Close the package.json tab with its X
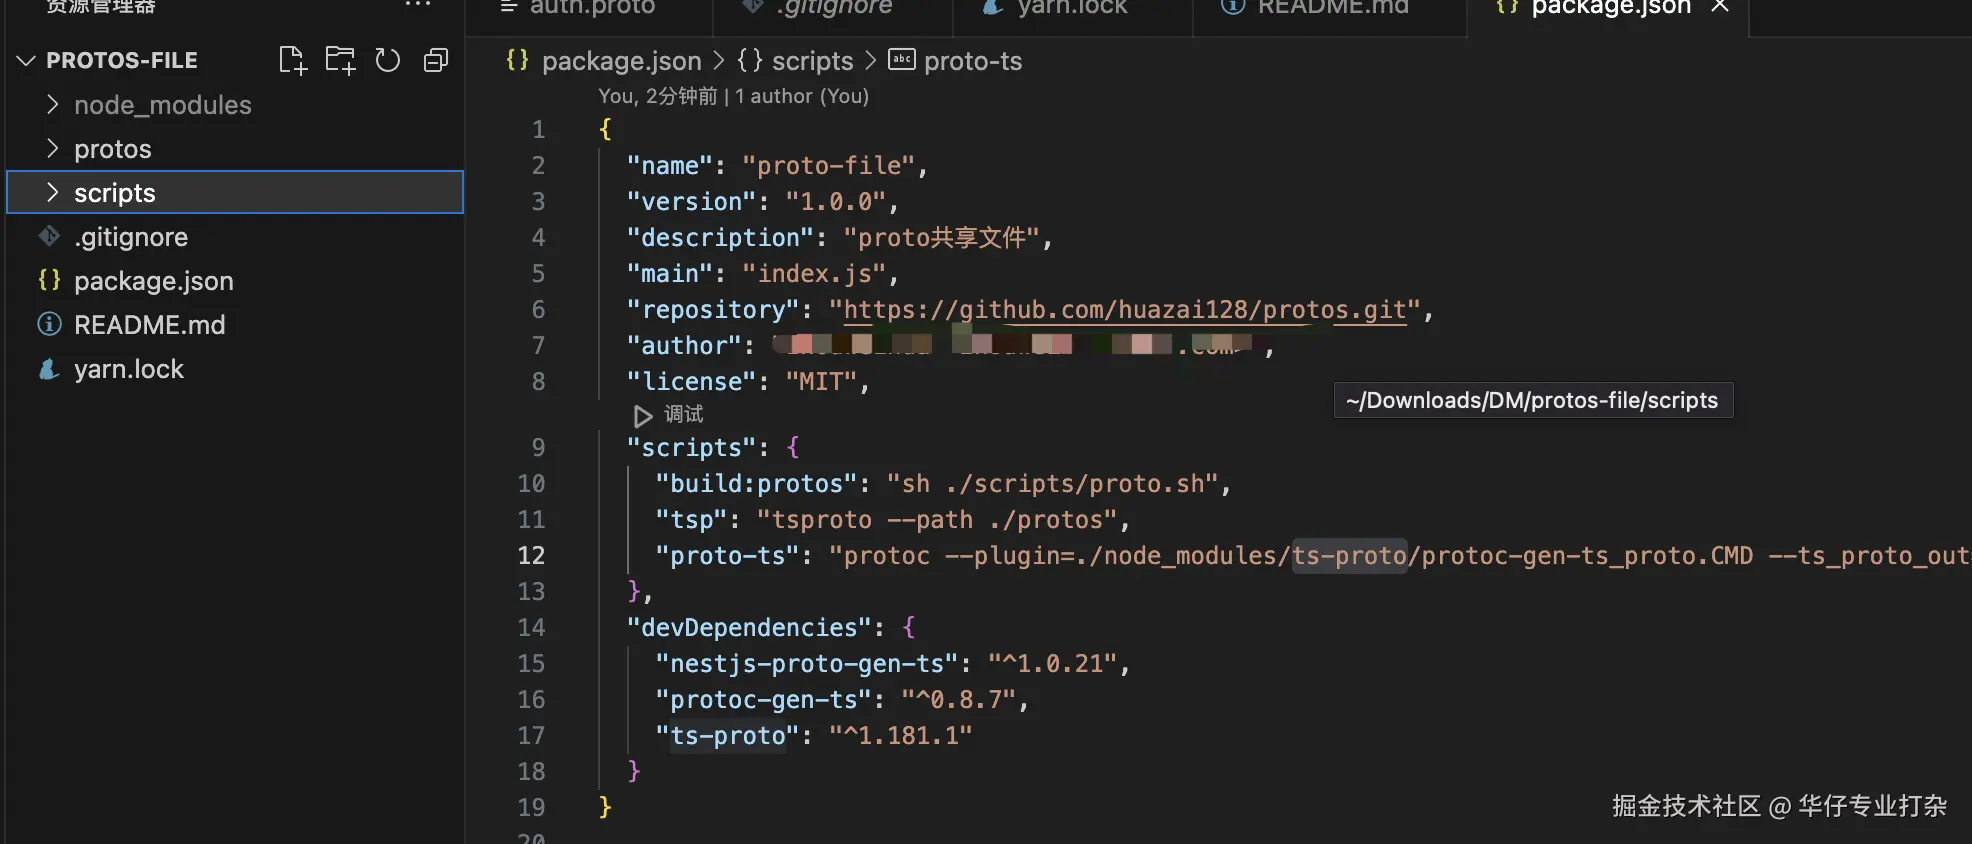This screenshot has height=844, width=1972. [1720, 6]
